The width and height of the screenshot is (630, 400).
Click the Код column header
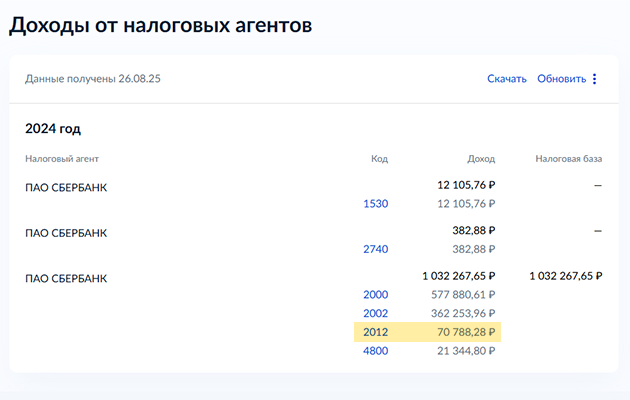(x=379, y=159)
